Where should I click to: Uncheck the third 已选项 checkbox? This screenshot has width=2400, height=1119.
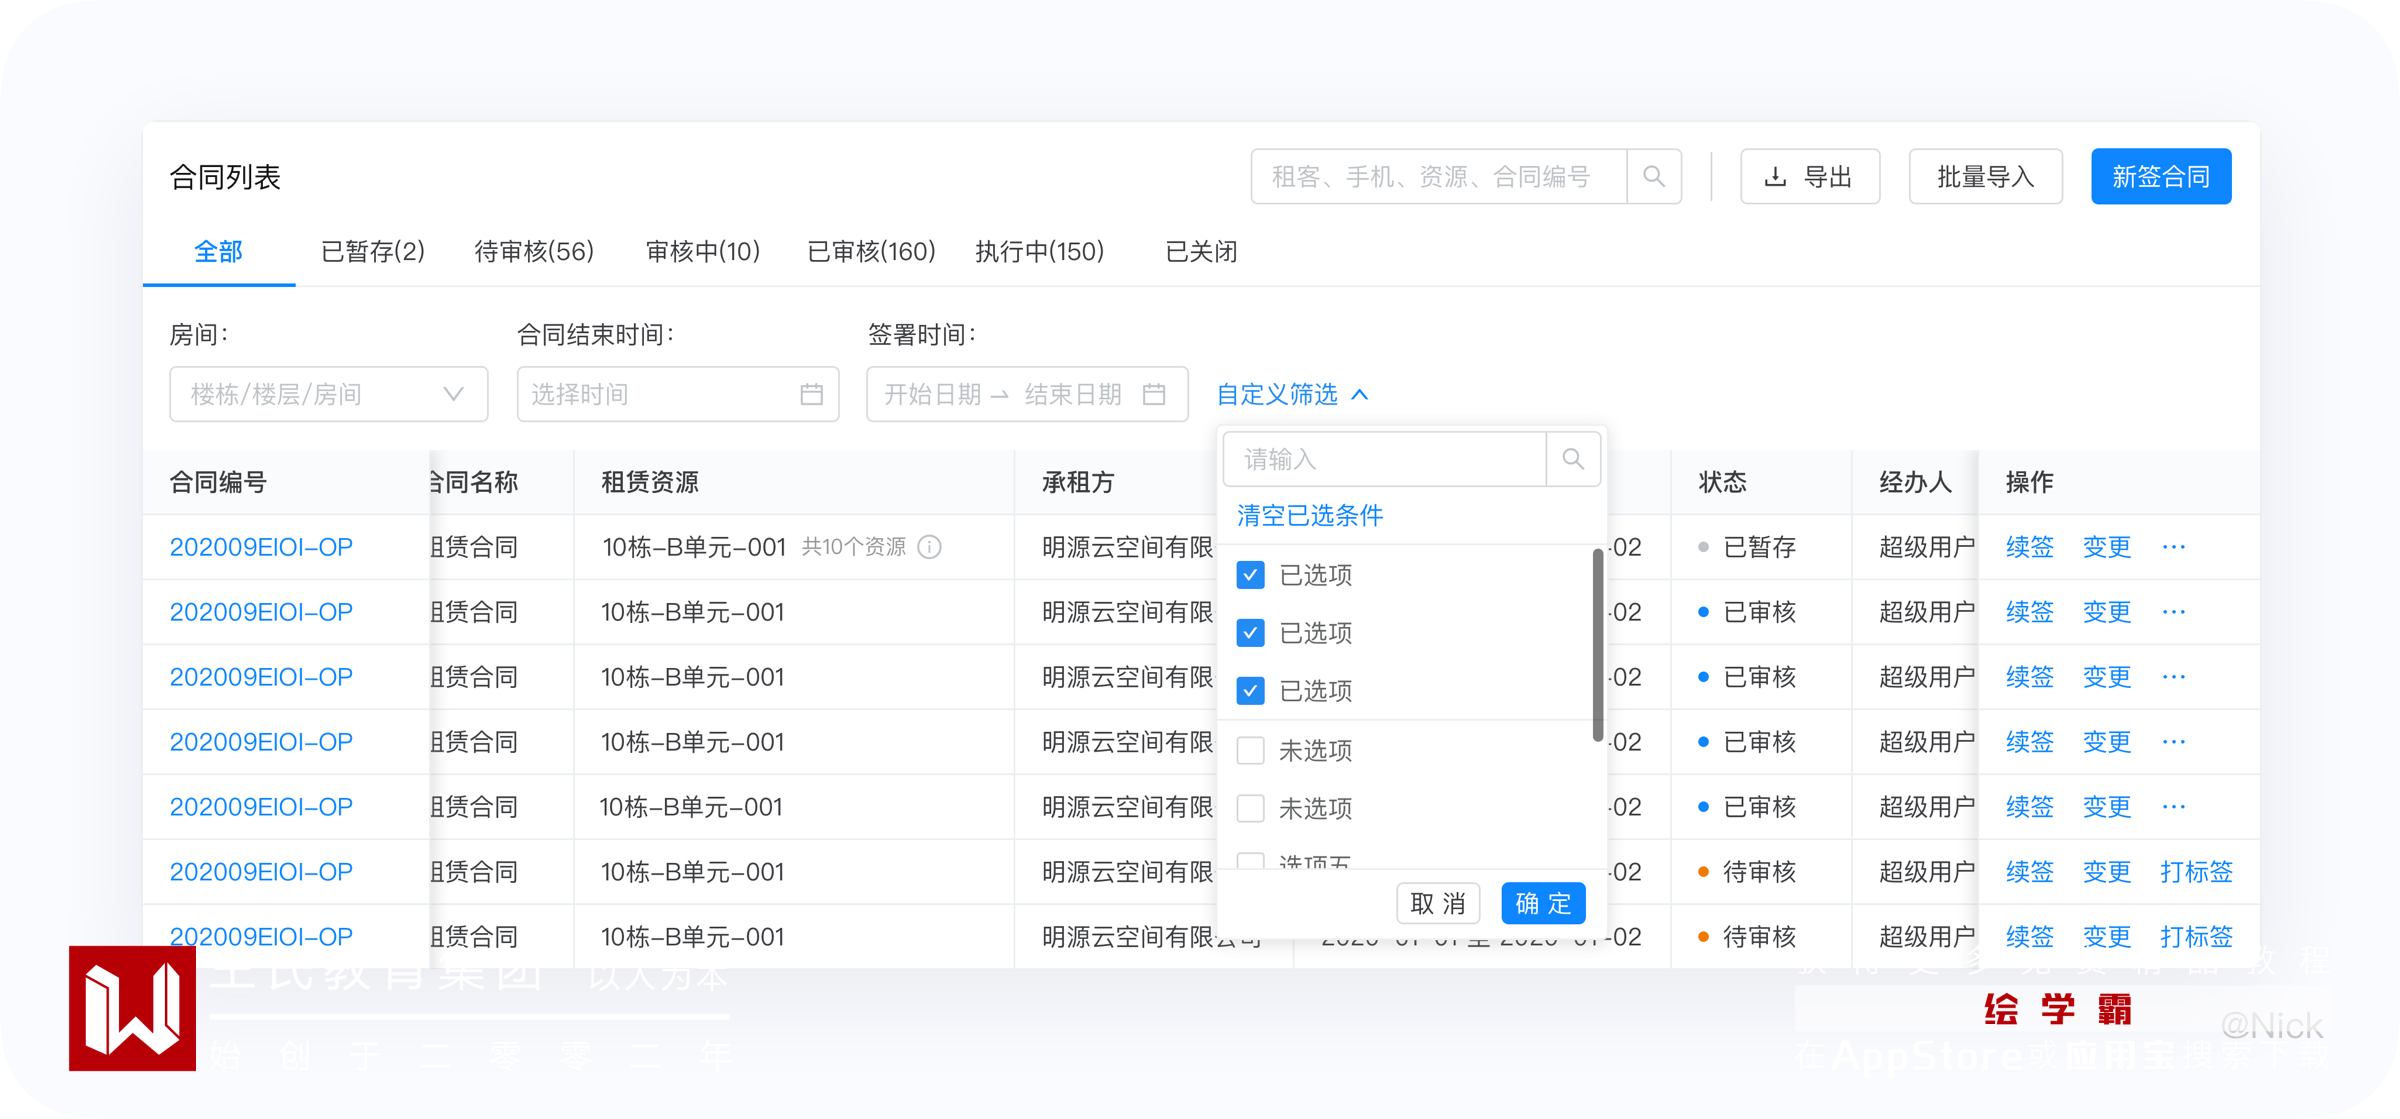click(x=1250, y=691)
